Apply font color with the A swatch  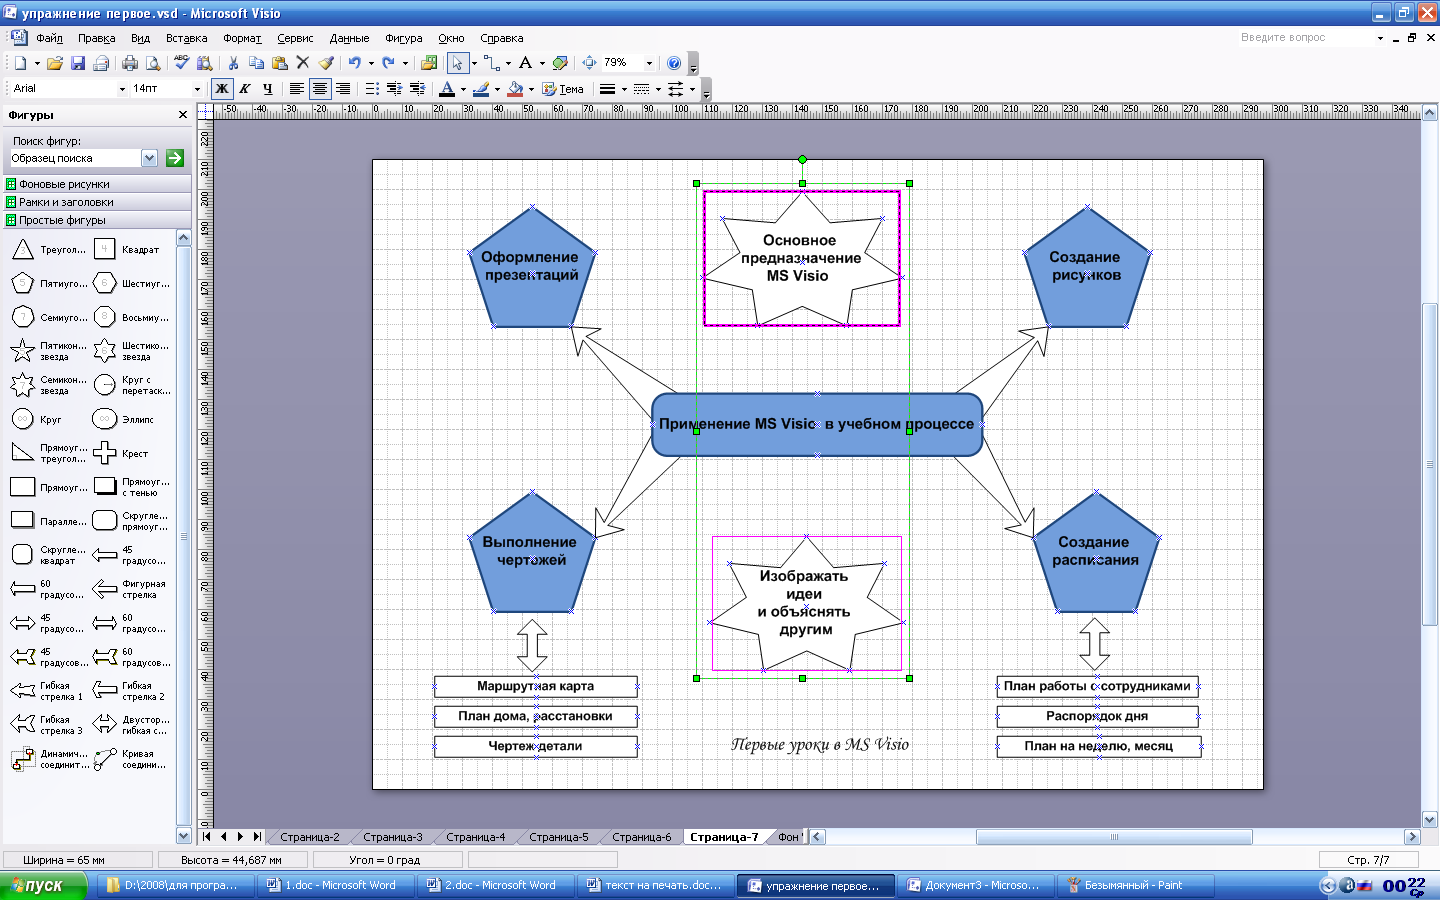pyautogui.click(x=447, y=89)
